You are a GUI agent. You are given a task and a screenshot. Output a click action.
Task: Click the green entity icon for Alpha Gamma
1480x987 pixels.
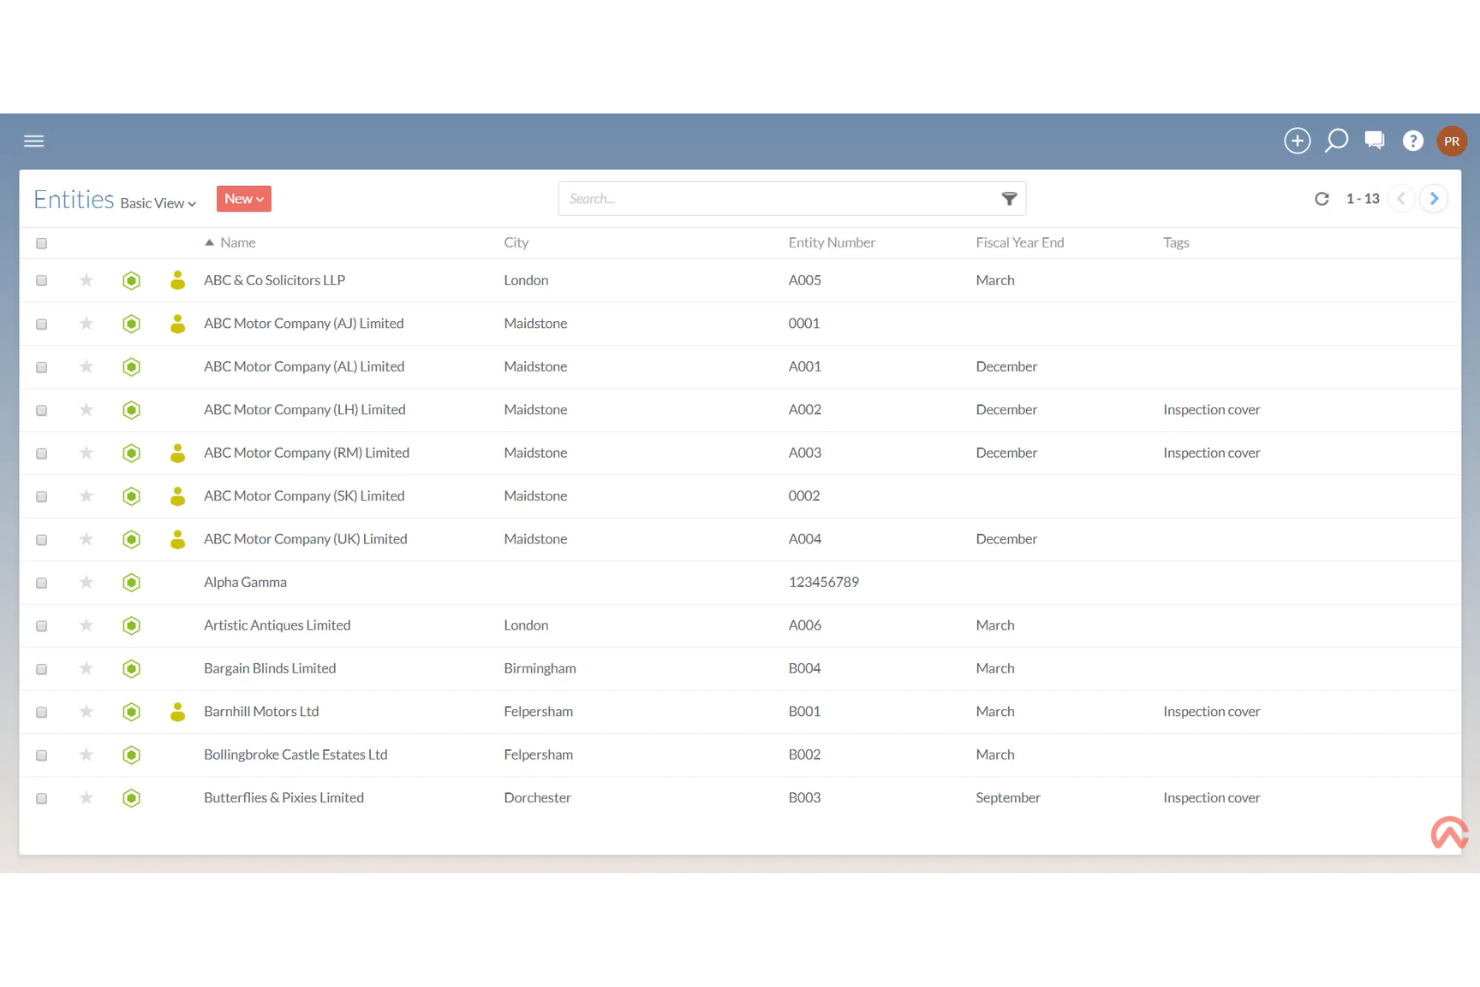[x=131, y=582]
